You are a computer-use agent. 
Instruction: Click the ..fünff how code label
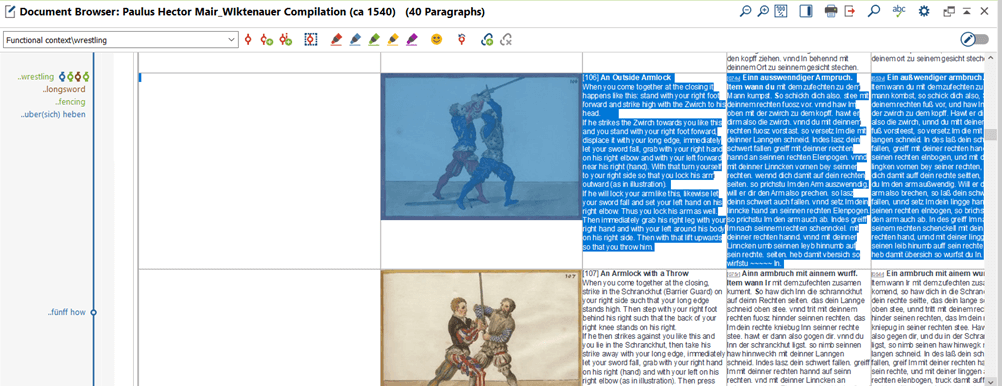[66, 313]
